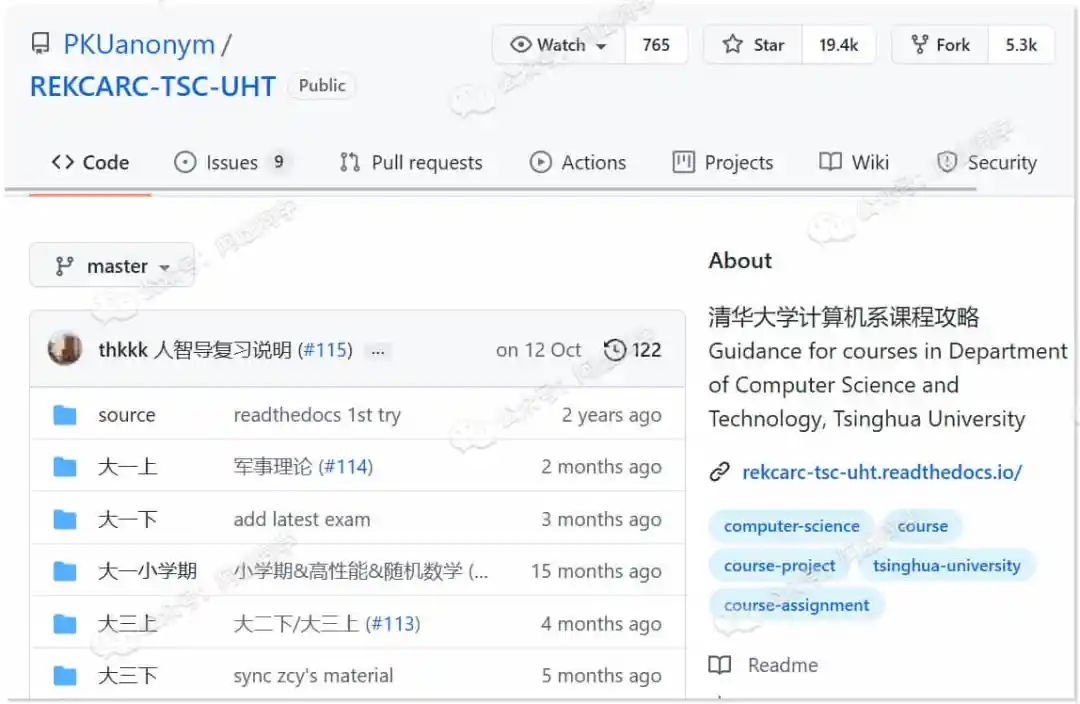This screenshot has width=1080, height=704.
Task: Open the 大三上 folder
Action: pos(127,623)
